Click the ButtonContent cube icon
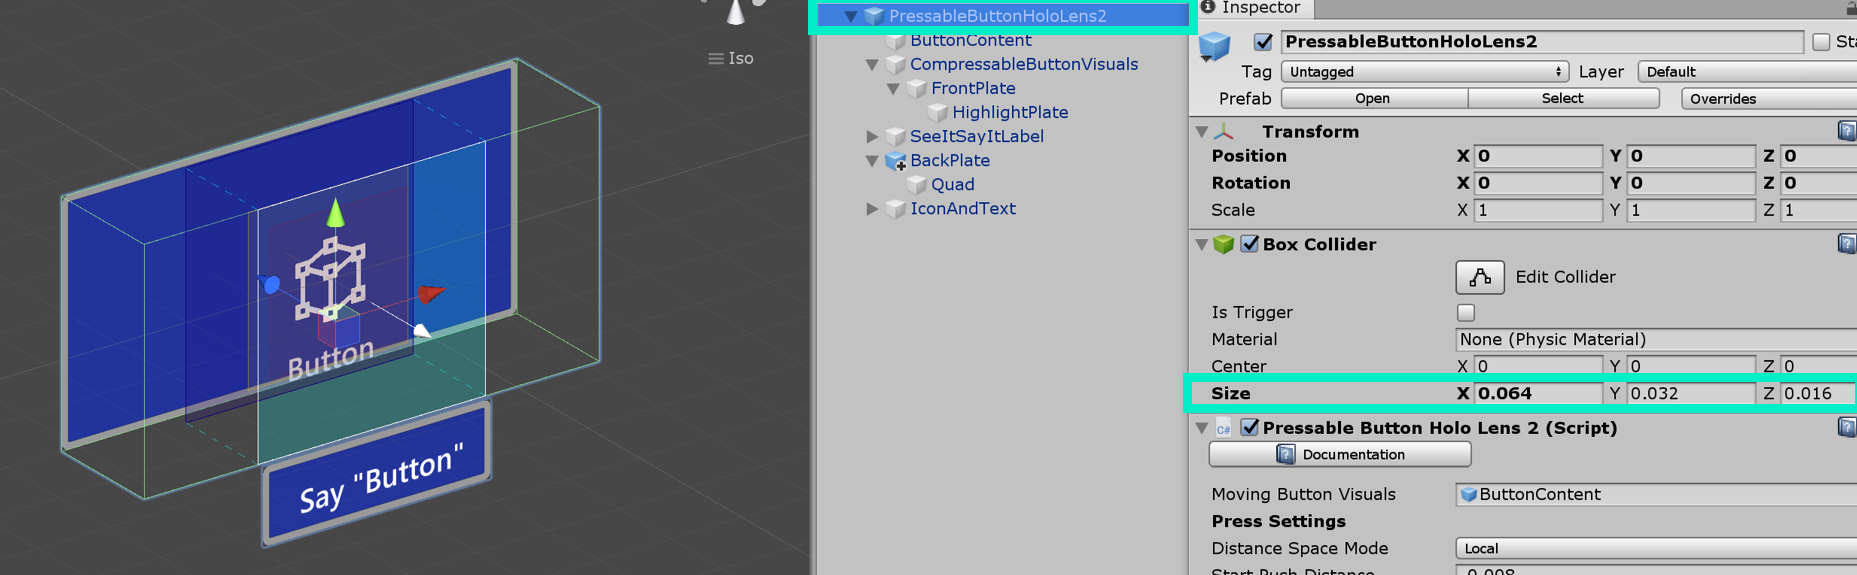The image size is (1857, 575). (x=896, y=41)
